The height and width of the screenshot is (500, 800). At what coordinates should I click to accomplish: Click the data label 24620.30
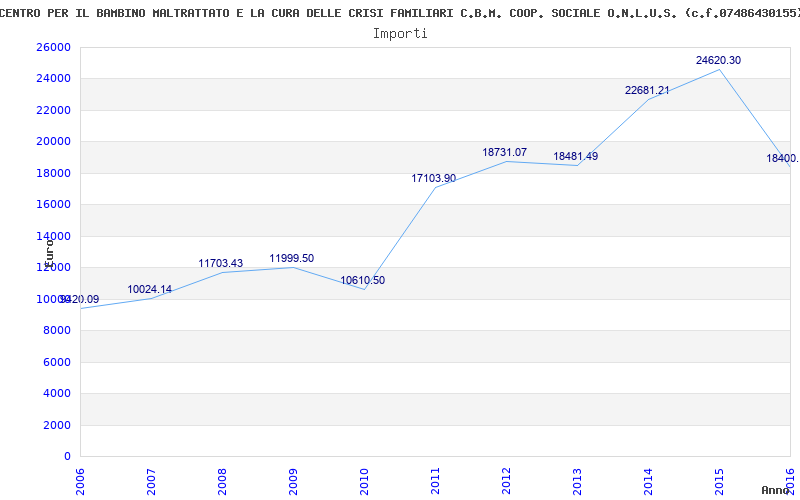point(718,60)
